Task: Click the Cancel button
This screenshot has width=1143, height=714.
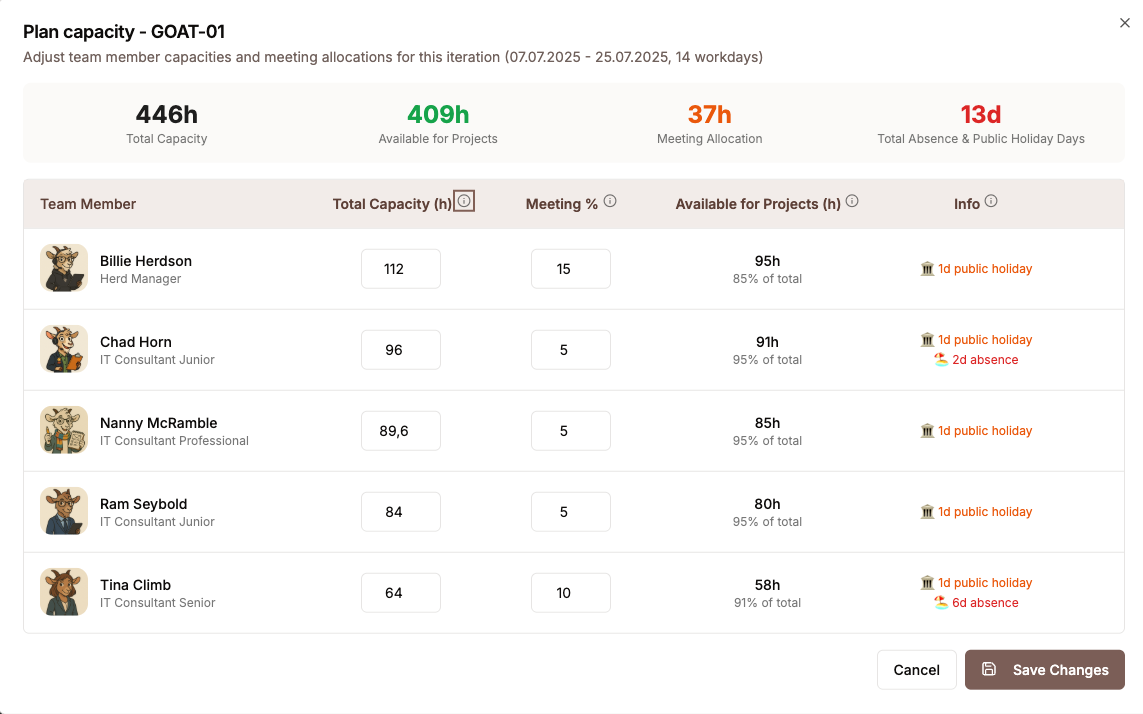Action: click(916, 670)
